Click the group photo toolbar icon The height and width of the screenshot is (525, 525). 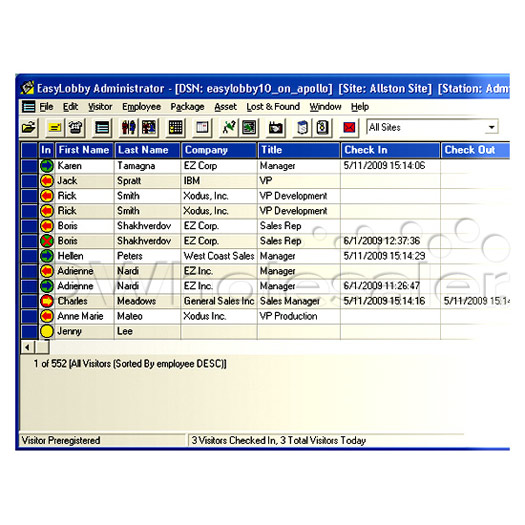[149, 128]
